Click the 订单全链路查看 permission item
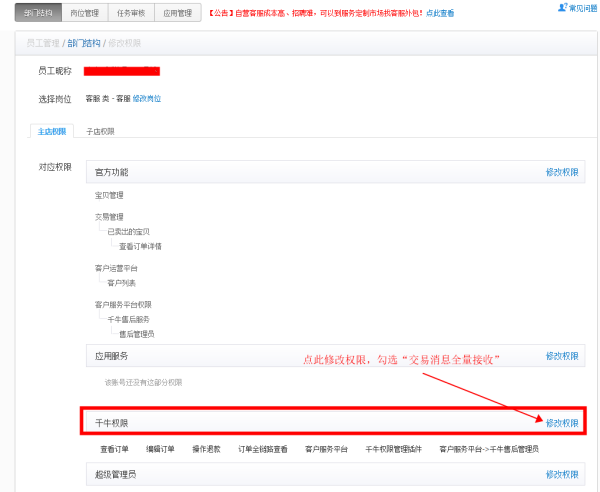600x492 pixels. coord(263,449)
